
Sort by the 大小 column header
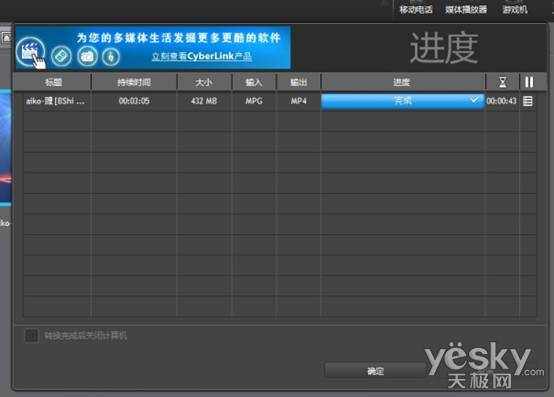204,82
